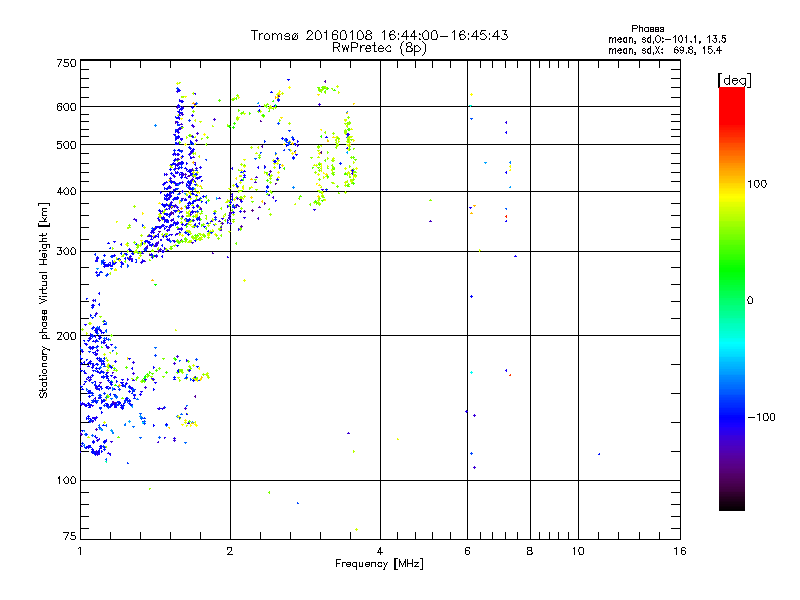Click the y-axis label '75'
This screenshot has height=600, width=800.
(70, 536)
